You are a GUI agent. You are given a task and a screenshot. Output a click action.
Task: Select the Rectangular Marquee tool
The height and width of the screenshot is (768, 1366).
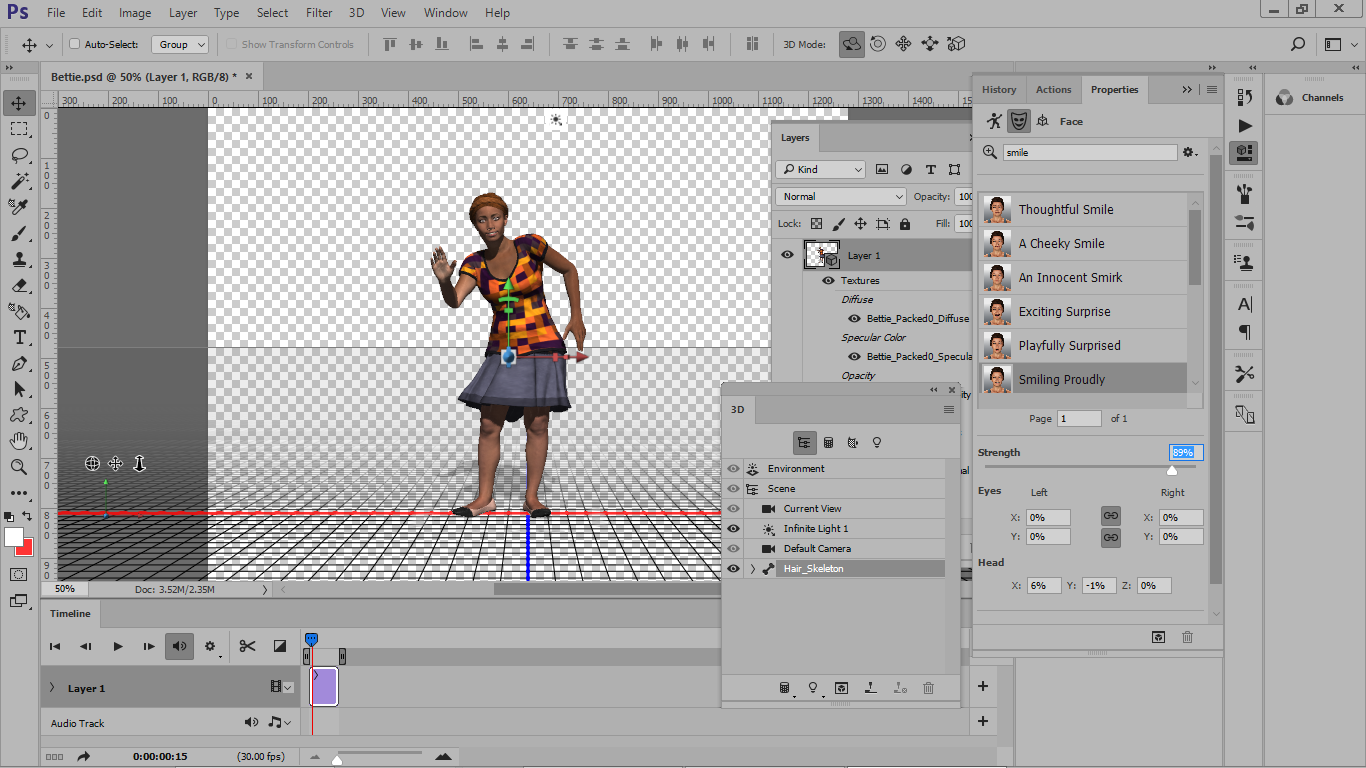pyautogui.click(x=19, y=129)
